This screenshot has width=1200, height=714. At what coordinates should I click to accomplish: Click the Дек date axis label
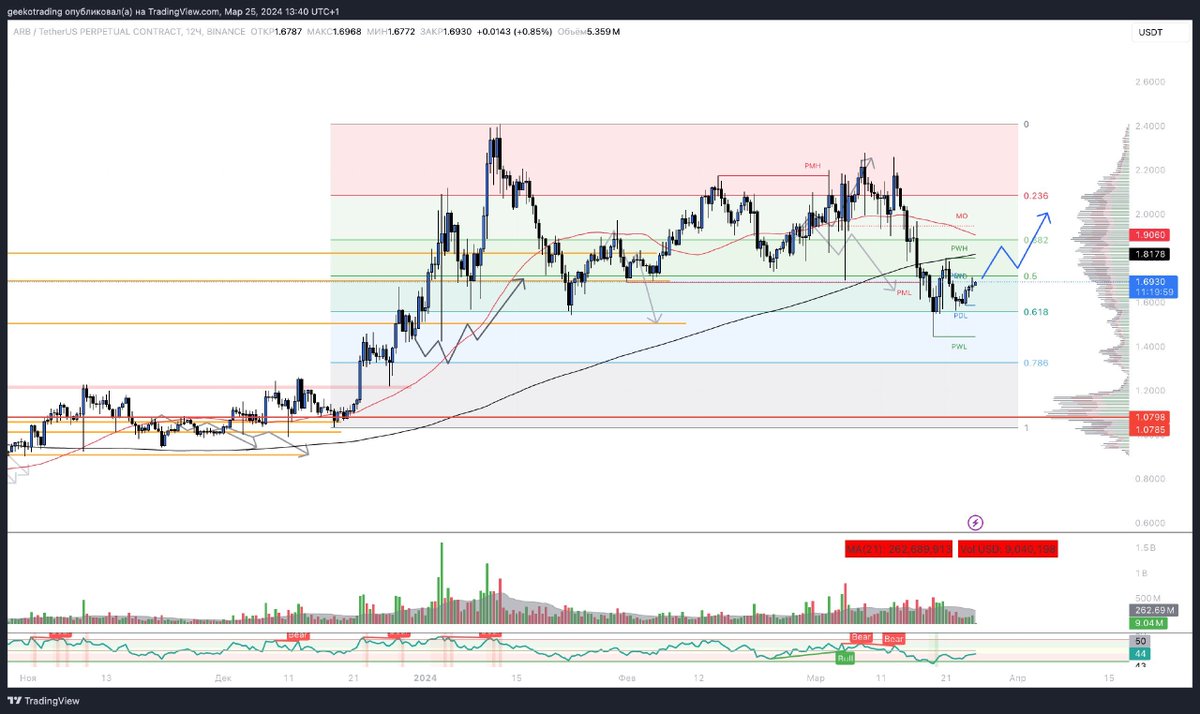click(x=223, y=677)
